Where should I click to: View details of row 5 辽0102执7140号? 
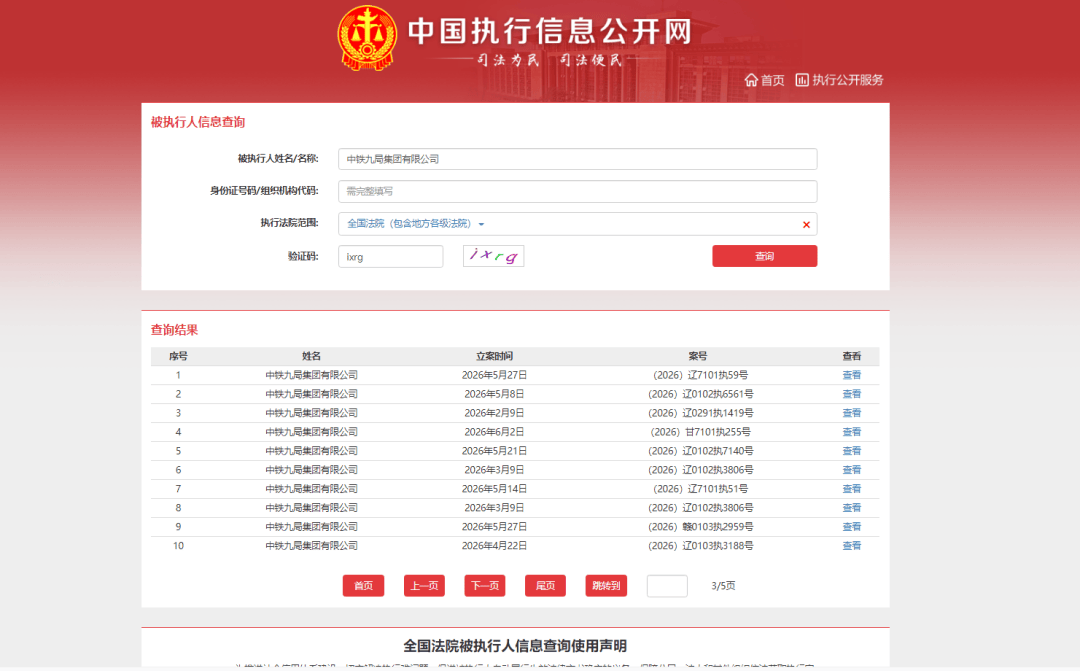coord(851,451)
